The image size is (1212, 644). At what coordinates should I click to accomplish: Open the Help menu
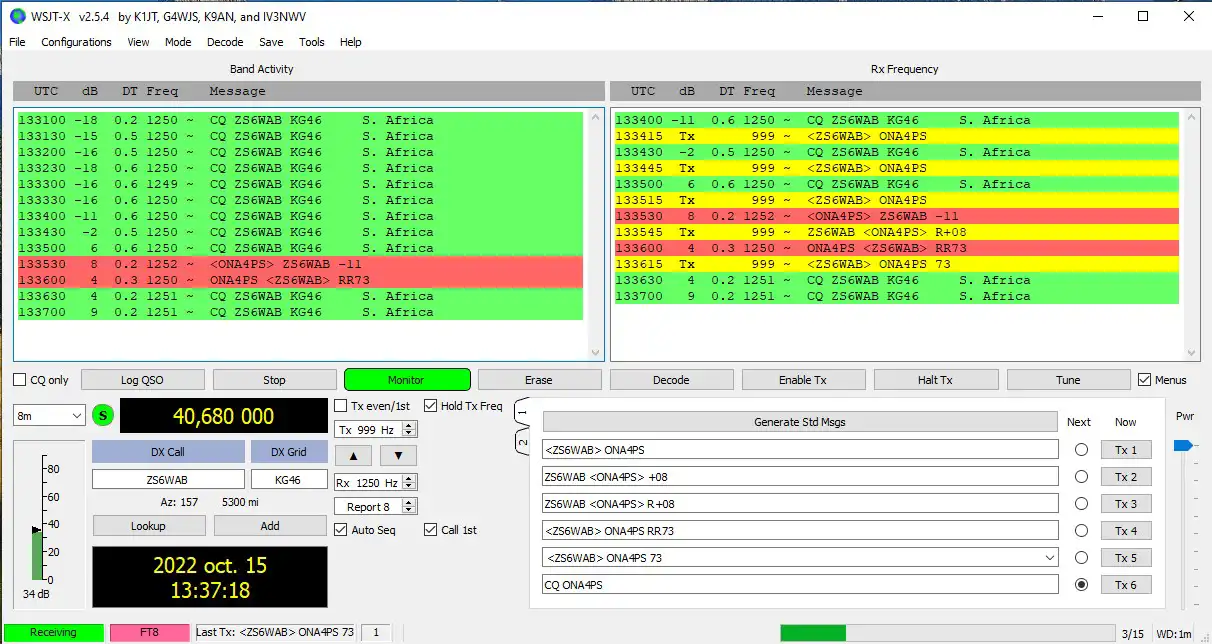pyautogui.click(x=351, y=42)
